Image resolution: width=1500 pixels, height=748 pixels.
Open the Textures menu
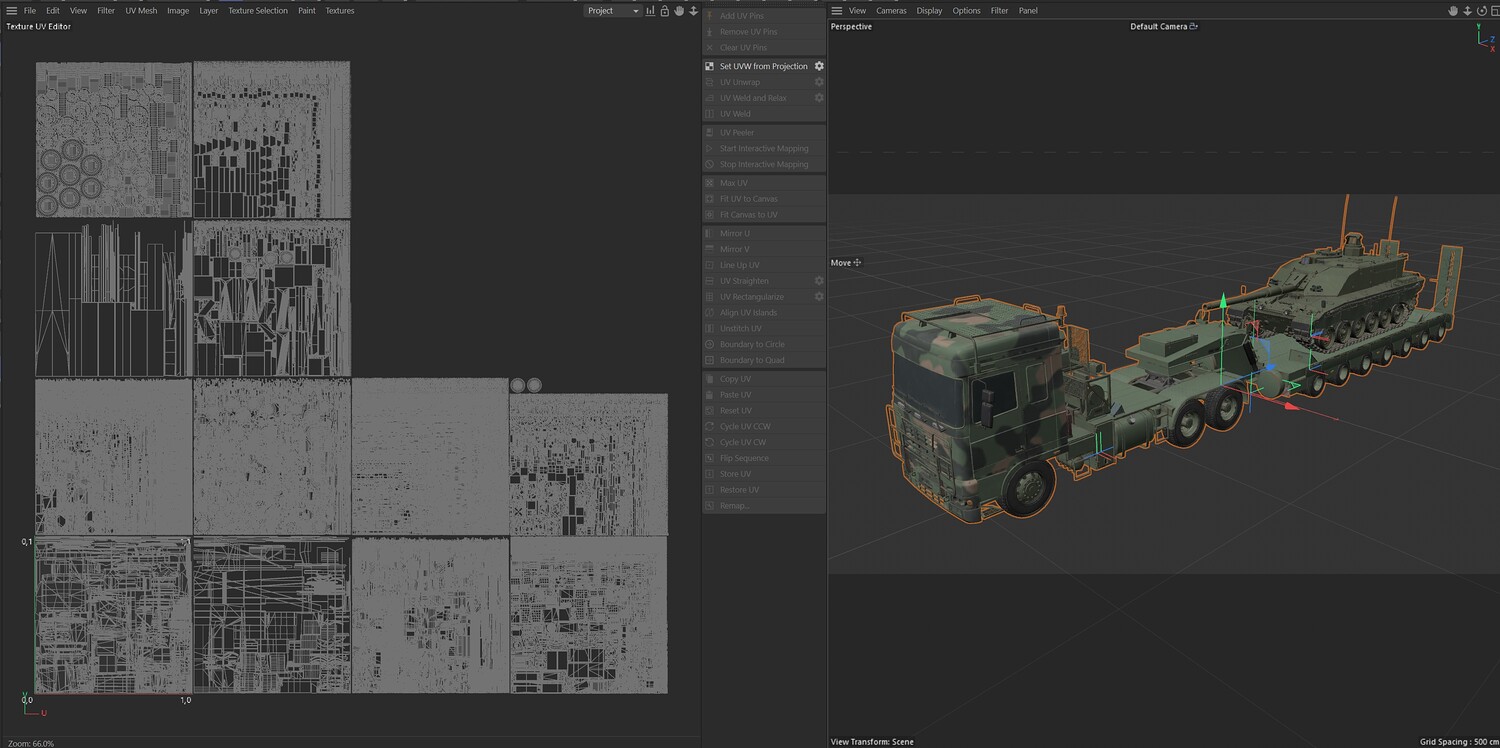click(x=340, y=11)
